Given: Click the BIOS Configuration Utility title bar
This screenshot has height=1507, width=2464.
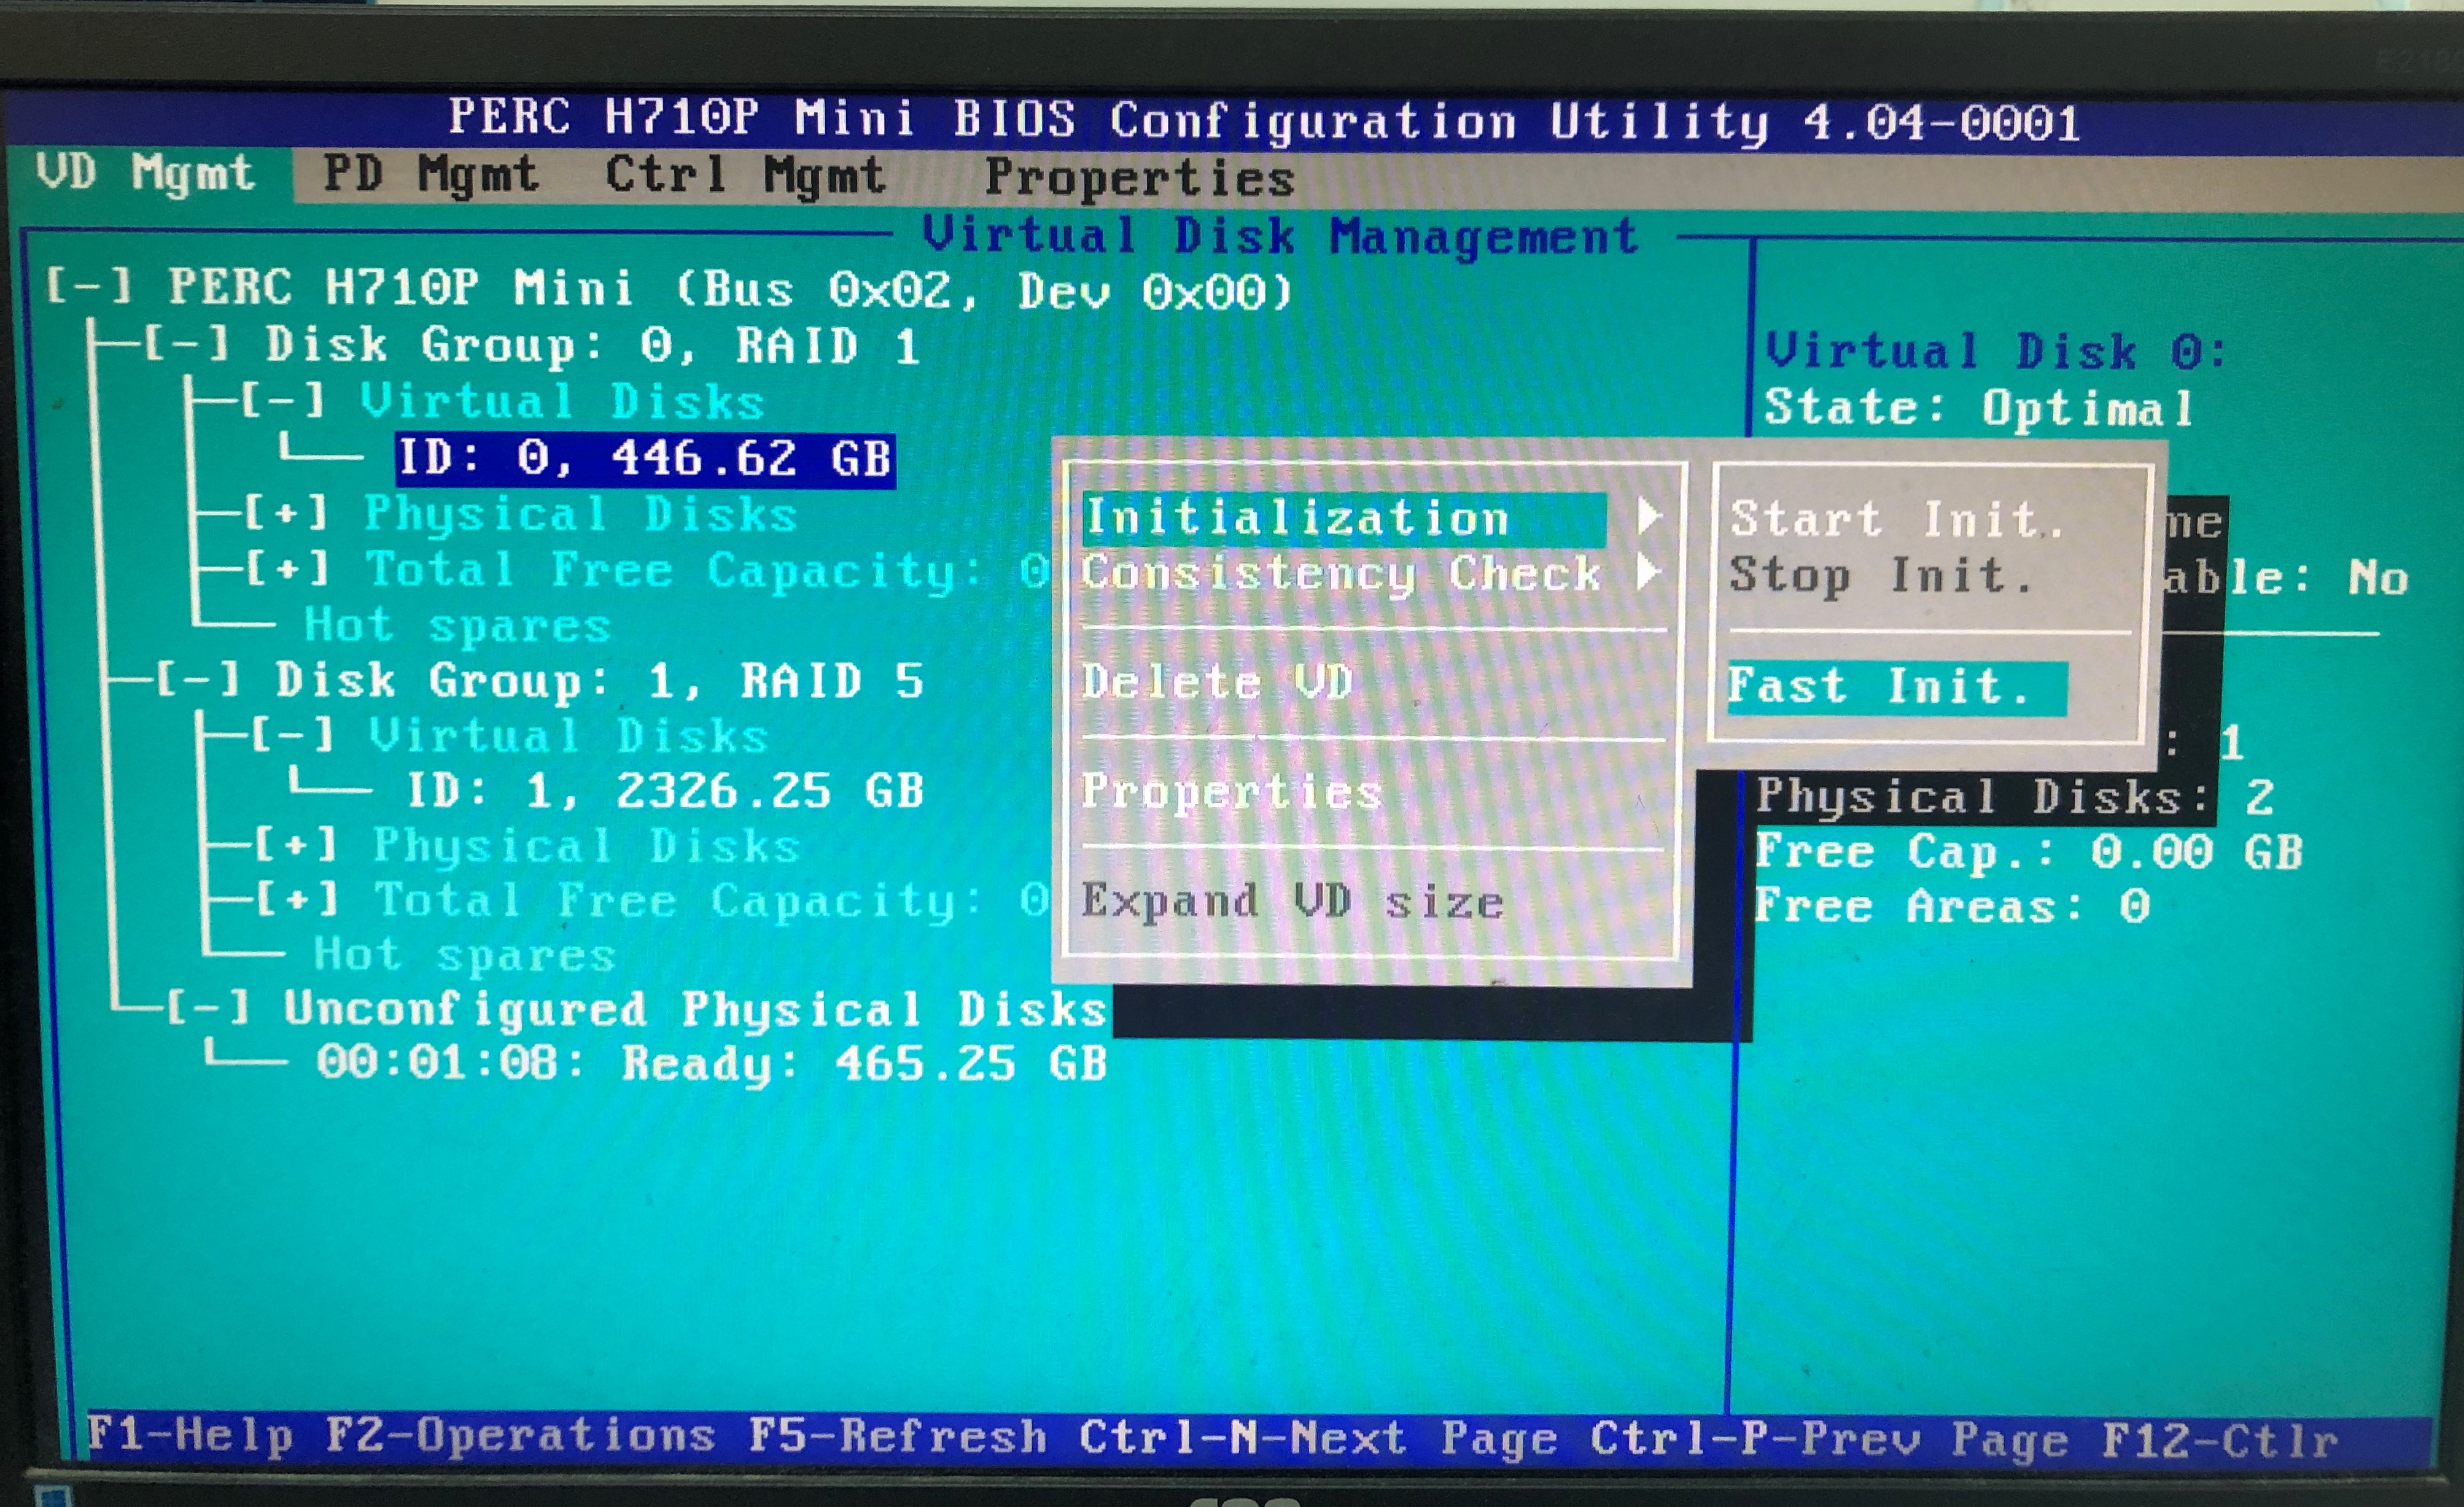Looking at the screenshot, I should point(1264,121).
